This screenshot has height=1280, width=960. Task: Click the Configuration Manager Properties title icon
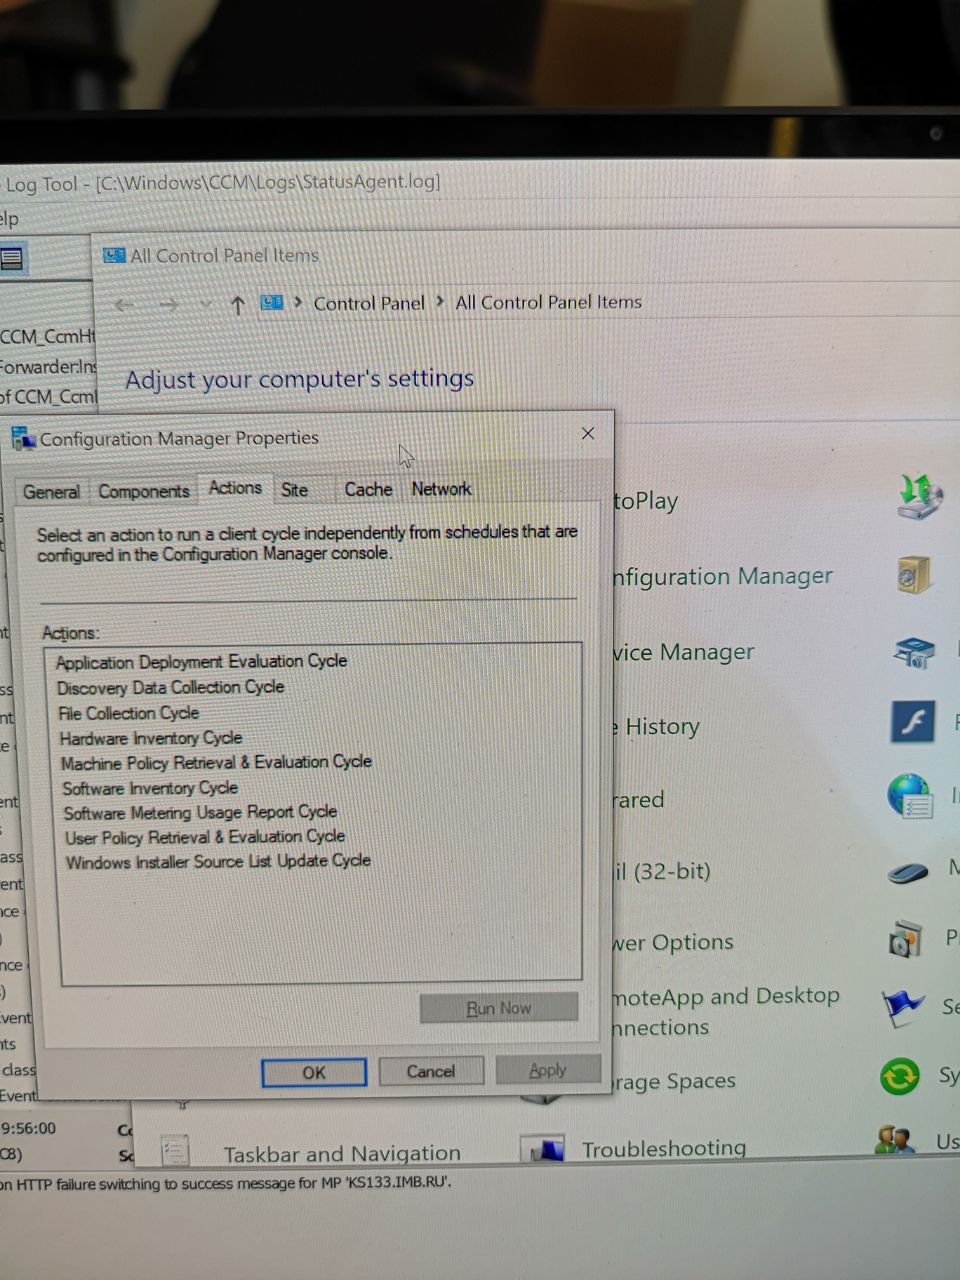pyautogui.click(x=23, y=438)
